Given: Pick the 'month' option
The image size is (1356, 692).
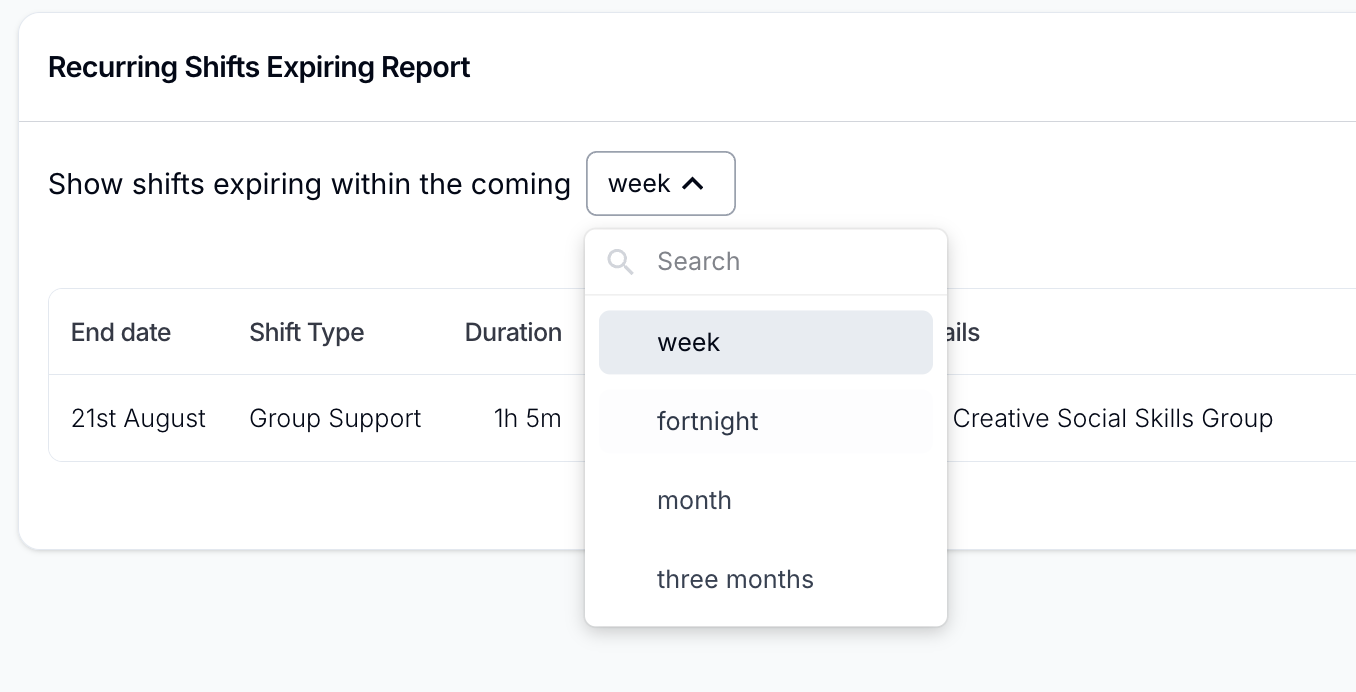Looking at the screenshot, I should point(765,500).
